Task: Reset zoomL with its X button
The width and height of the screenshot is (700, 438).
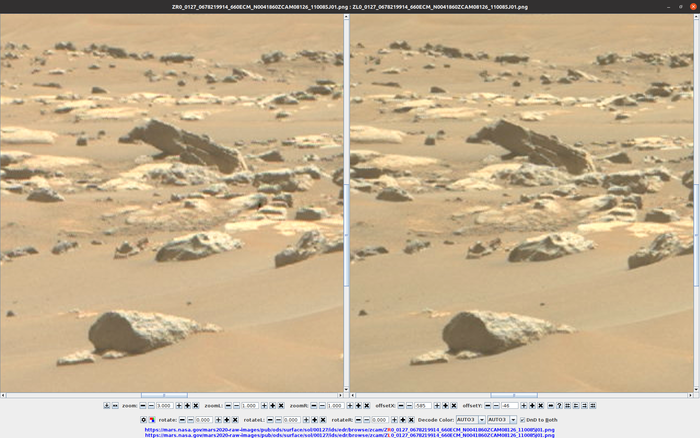Action: [281, 405]
